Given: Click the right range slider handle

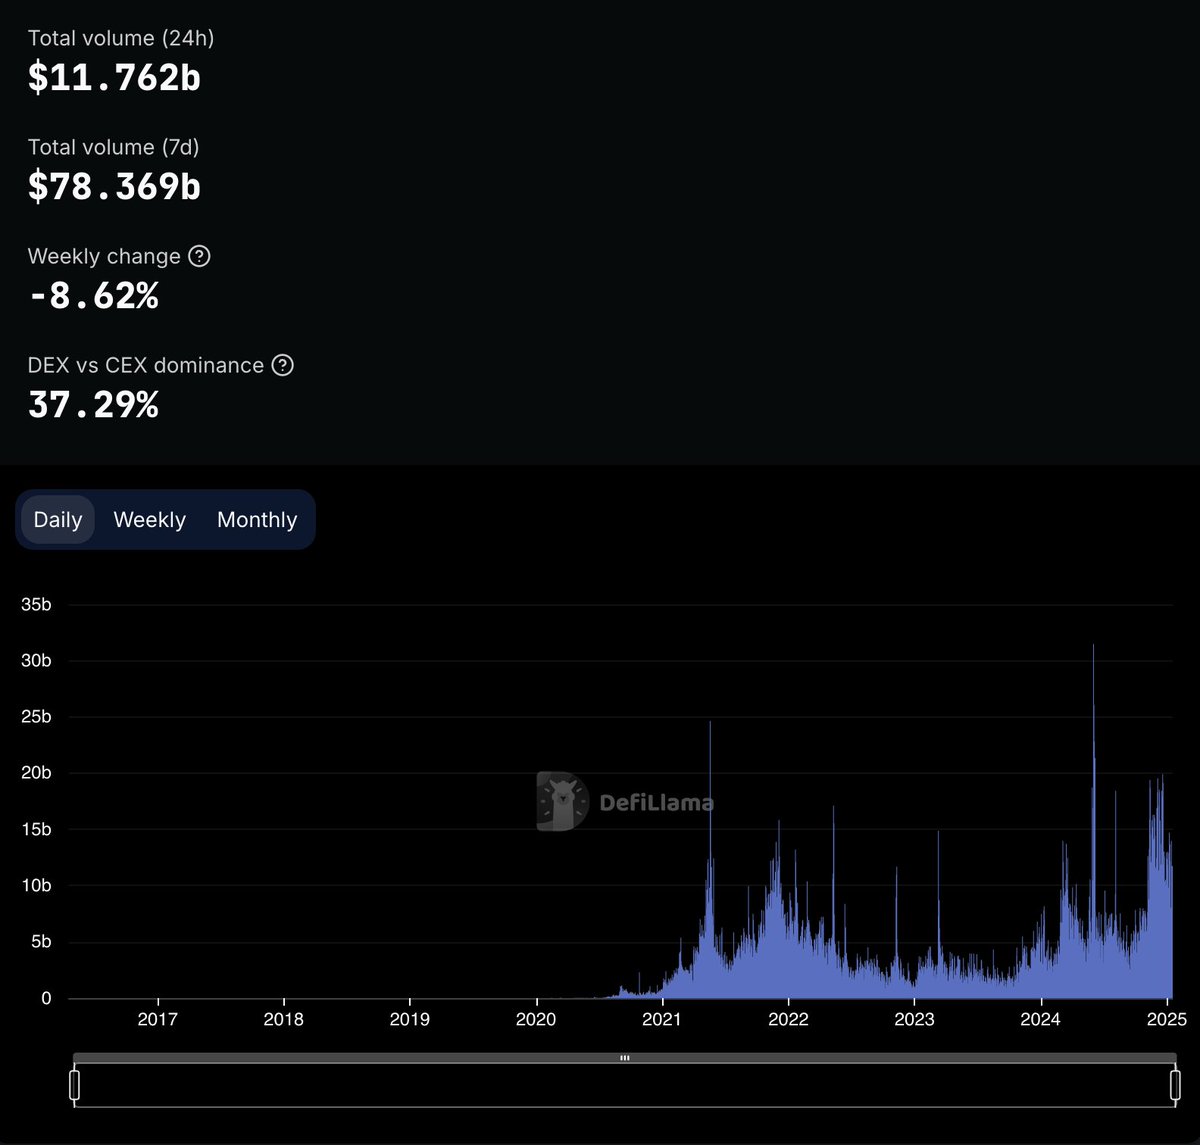Looking at the screenshot, I should click(1175, 1085).
